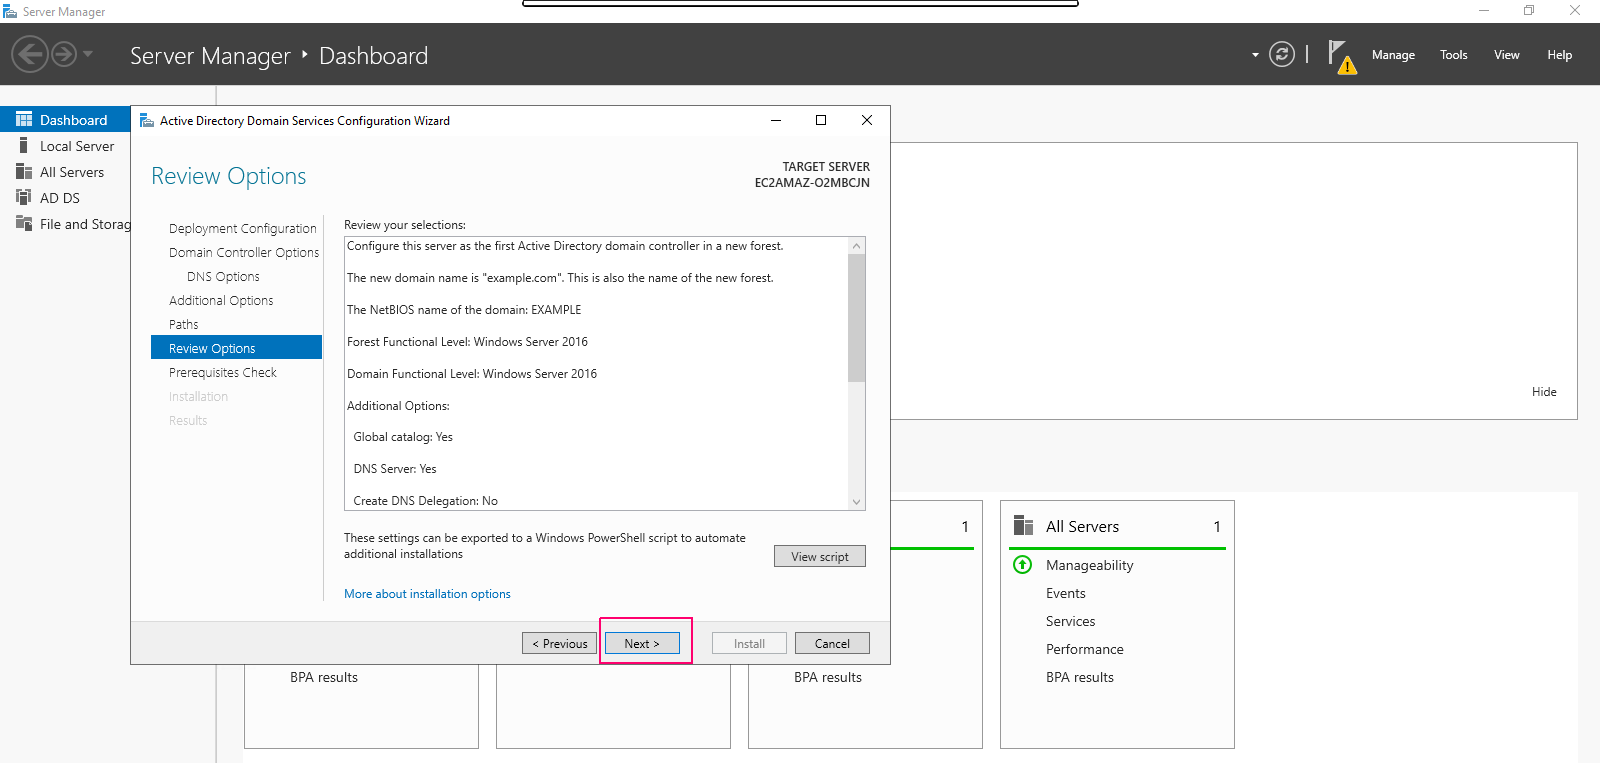Open Events in All Servers tile
Image resolution: width=1600 pixels, height=763 pixels.
pos(1065,593)
